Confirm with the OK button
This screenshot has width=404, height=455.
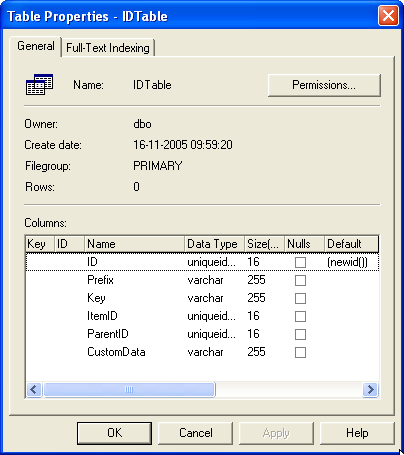tap(114, 433)
